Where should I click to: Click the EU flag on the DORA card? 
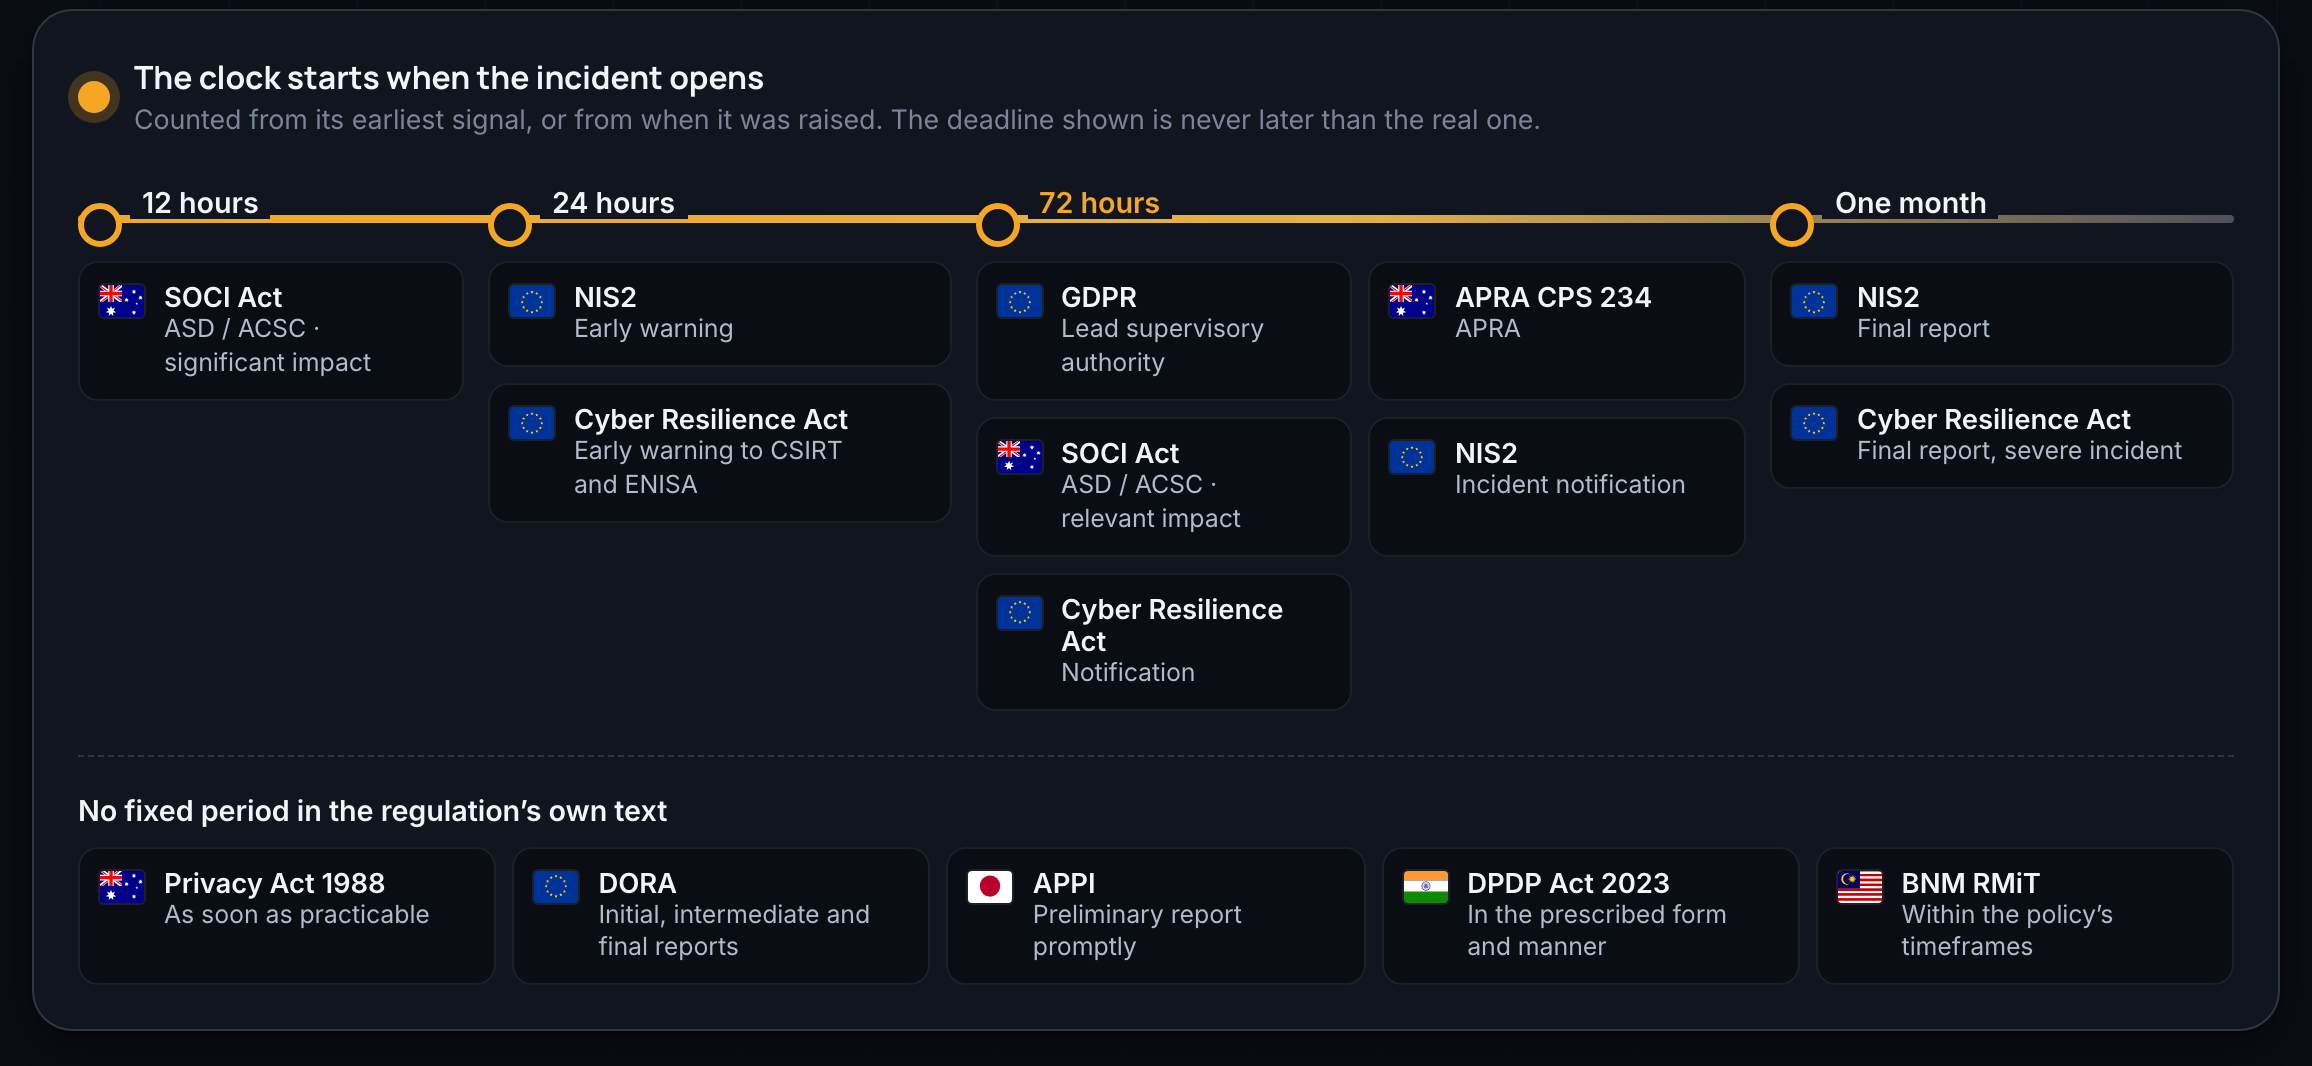(x=556, y=887)
